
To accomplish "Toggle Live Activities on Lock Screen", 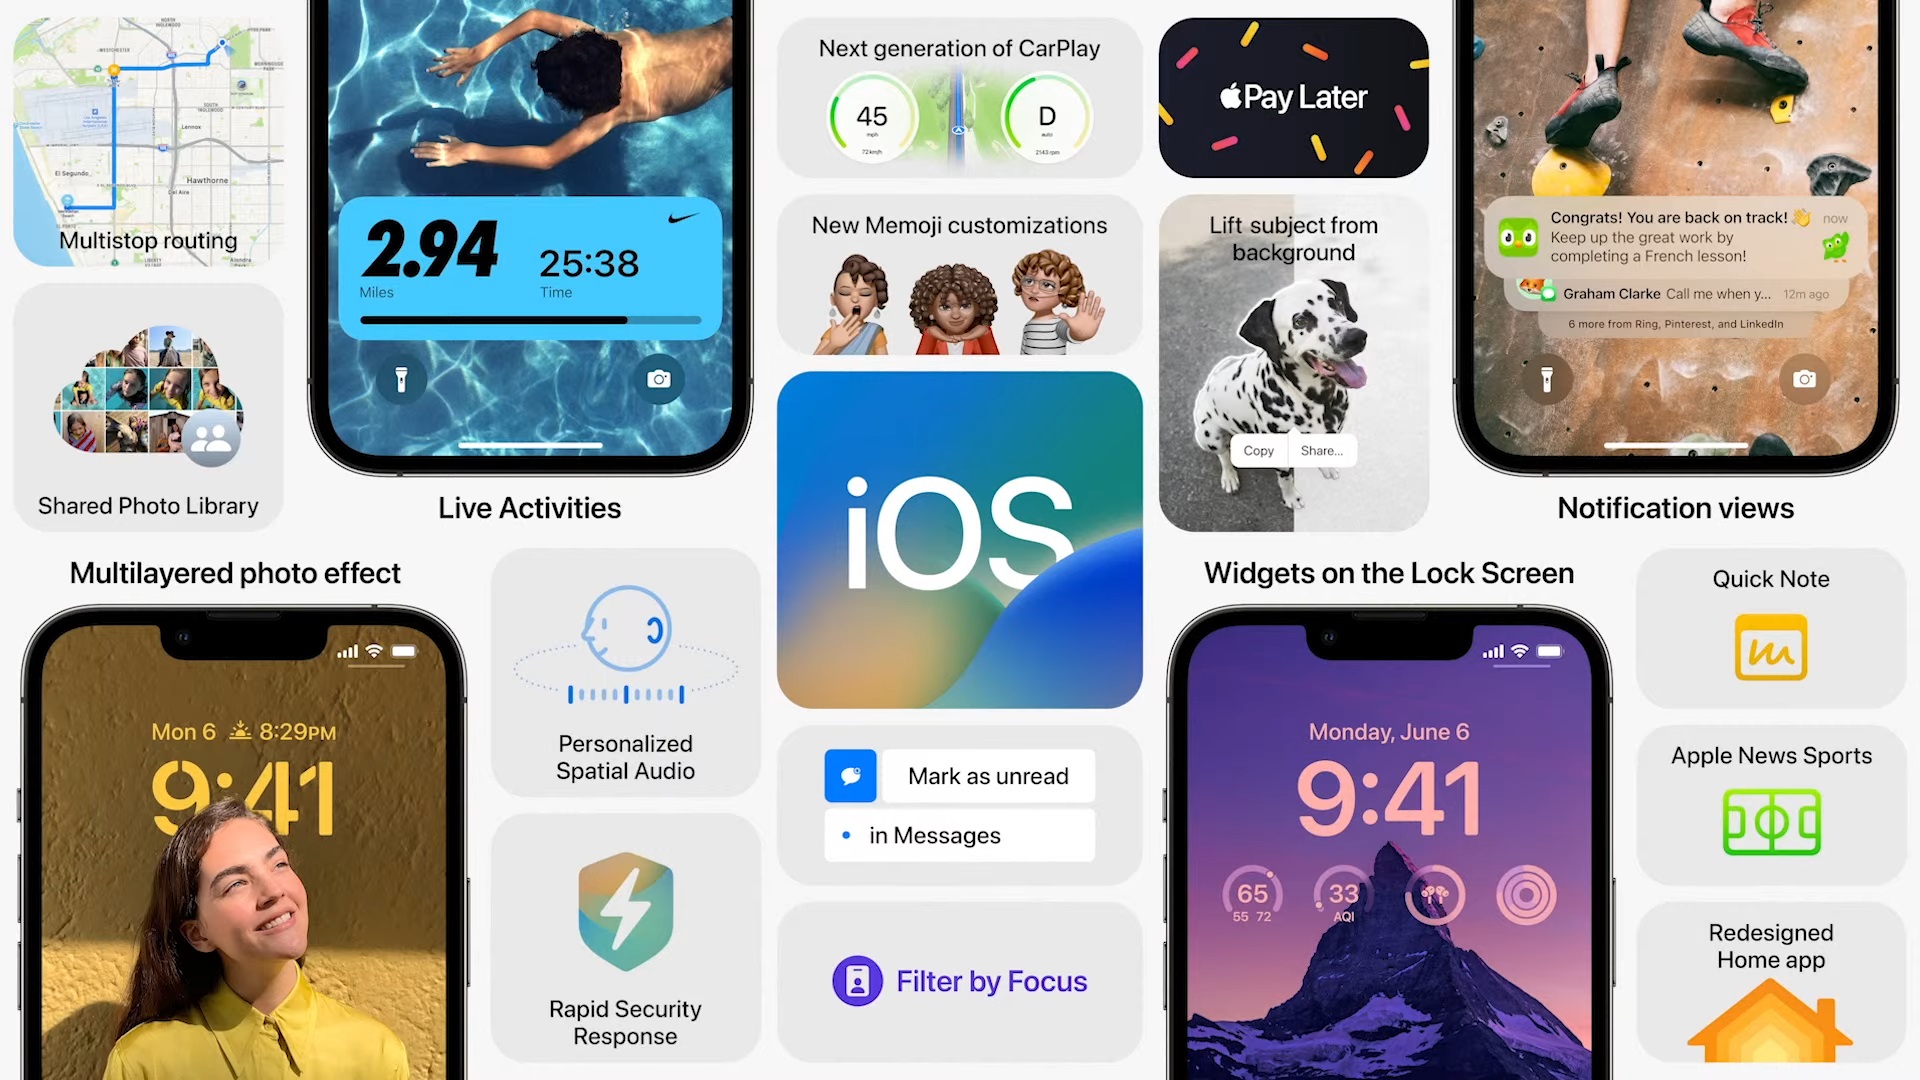I will tap(527, 264).
